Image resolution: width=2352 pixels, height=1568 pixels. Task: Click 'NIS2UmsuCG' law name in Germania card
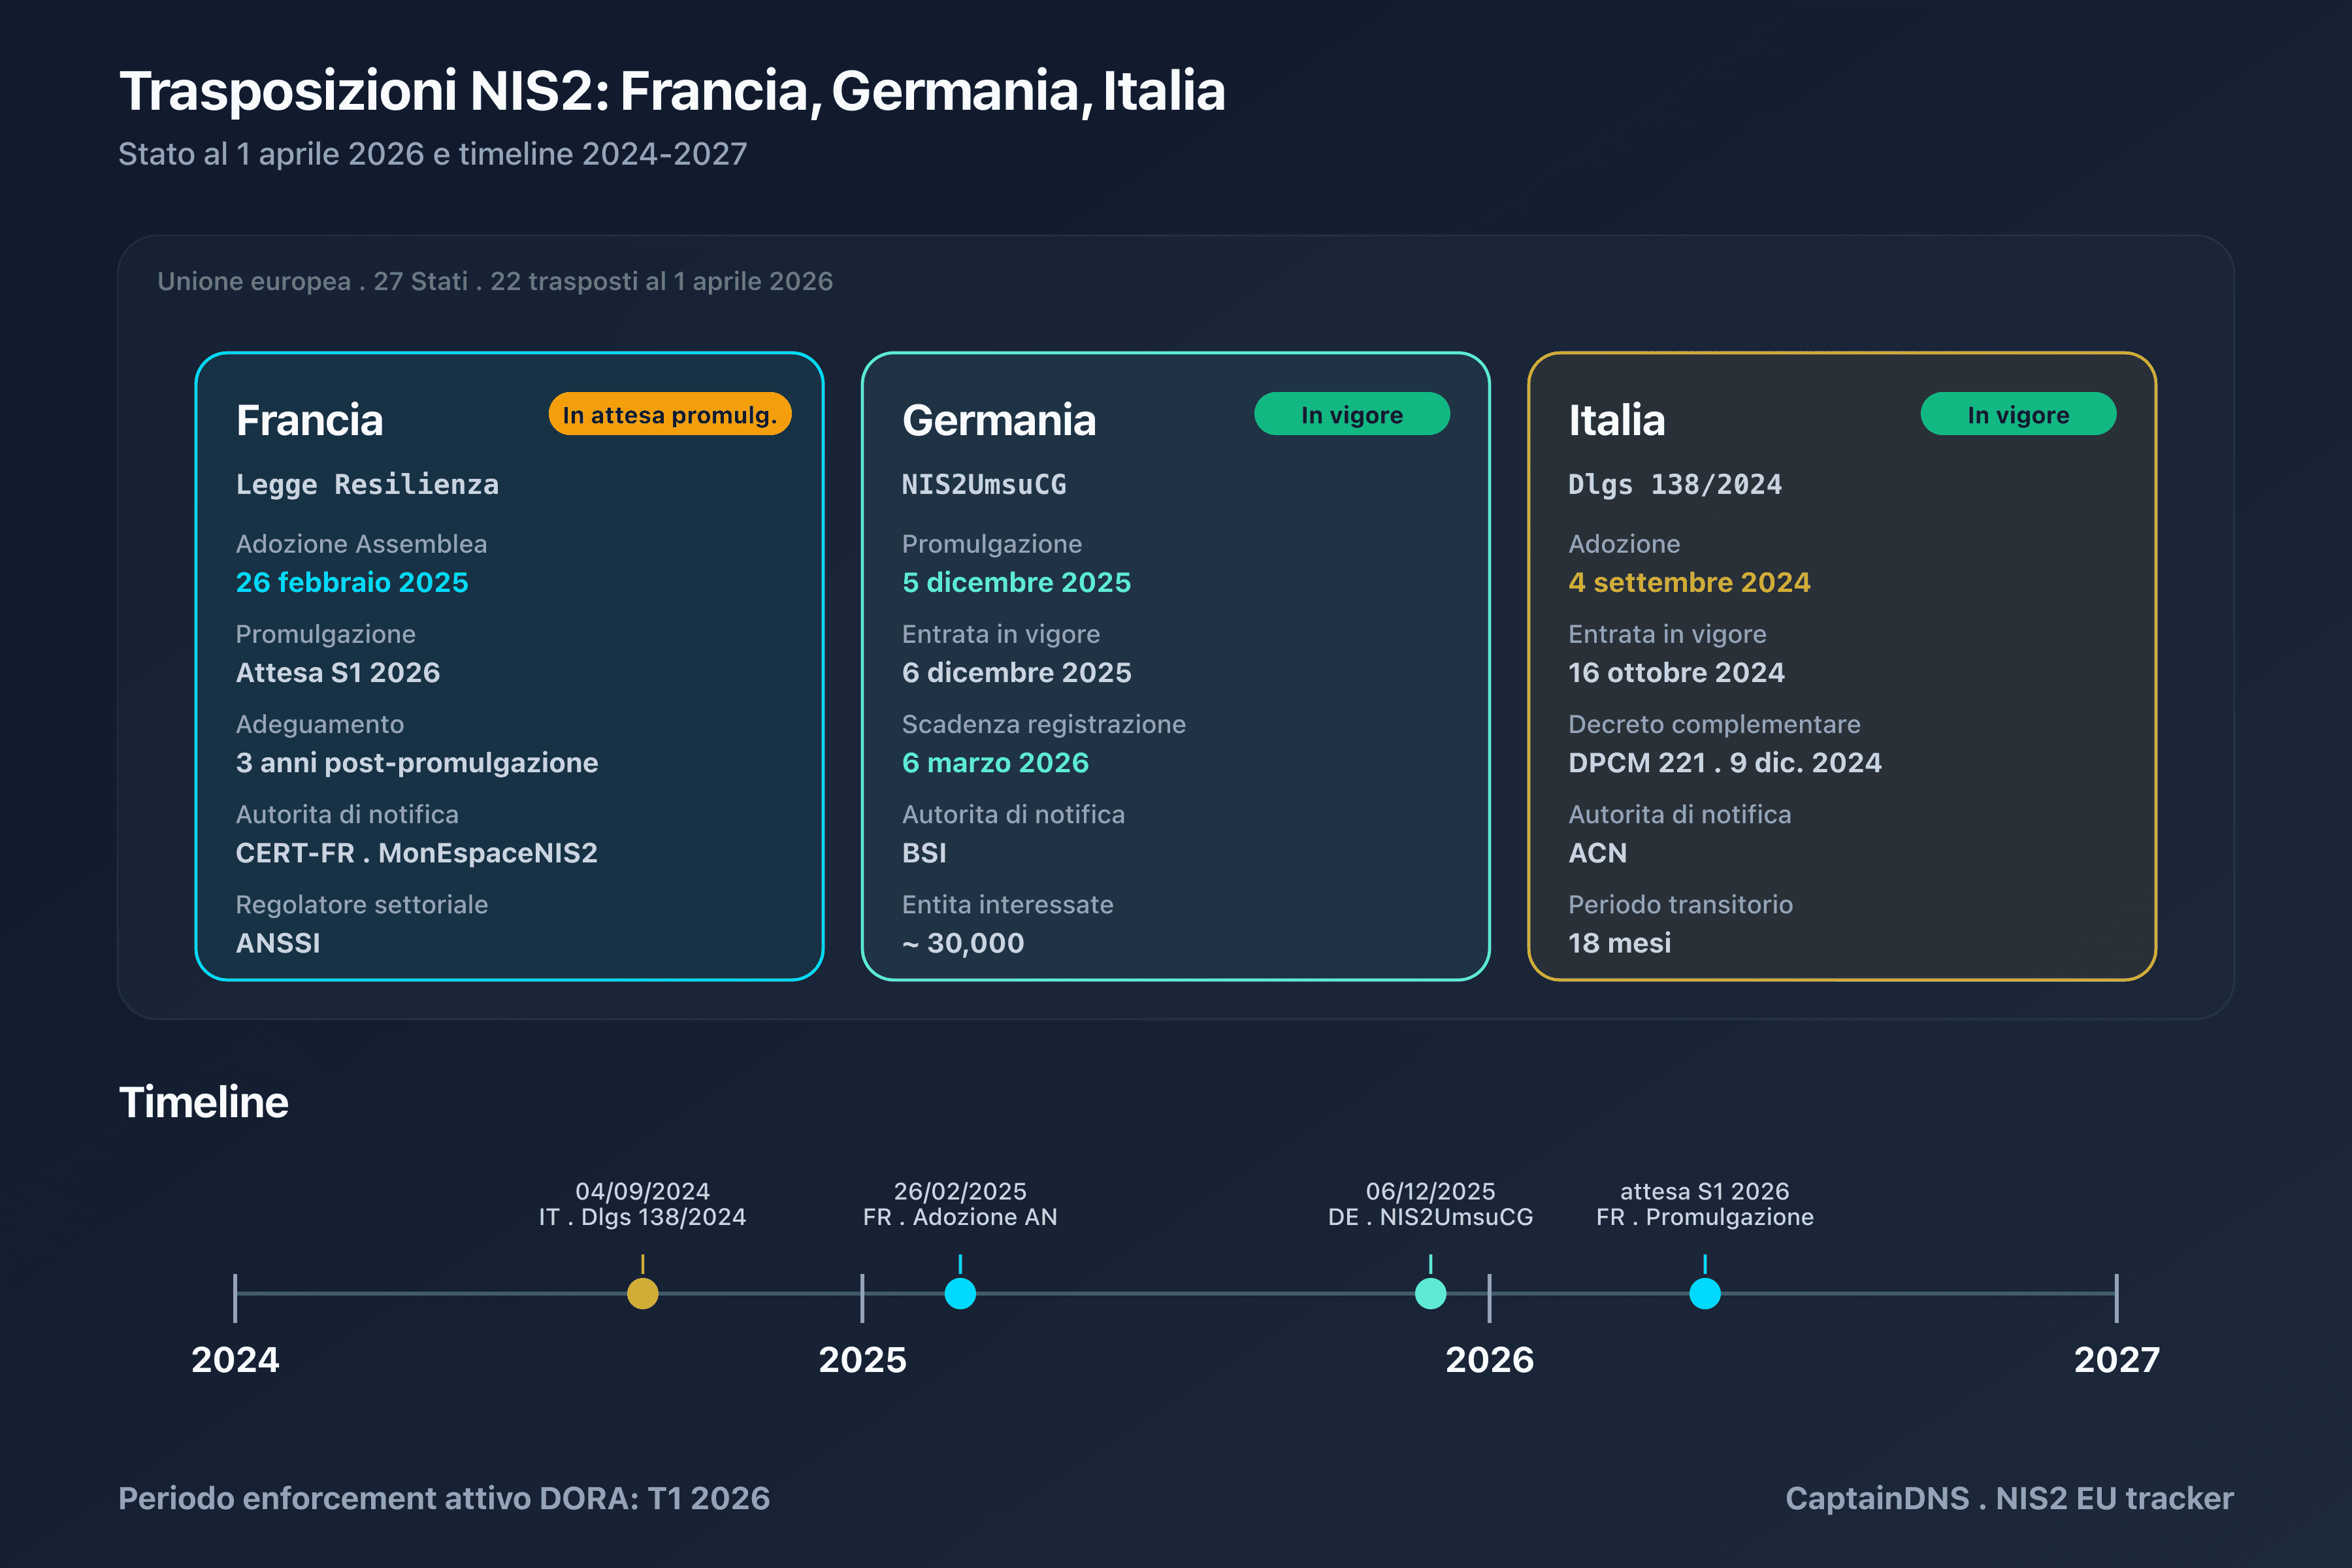coord(984,485)
